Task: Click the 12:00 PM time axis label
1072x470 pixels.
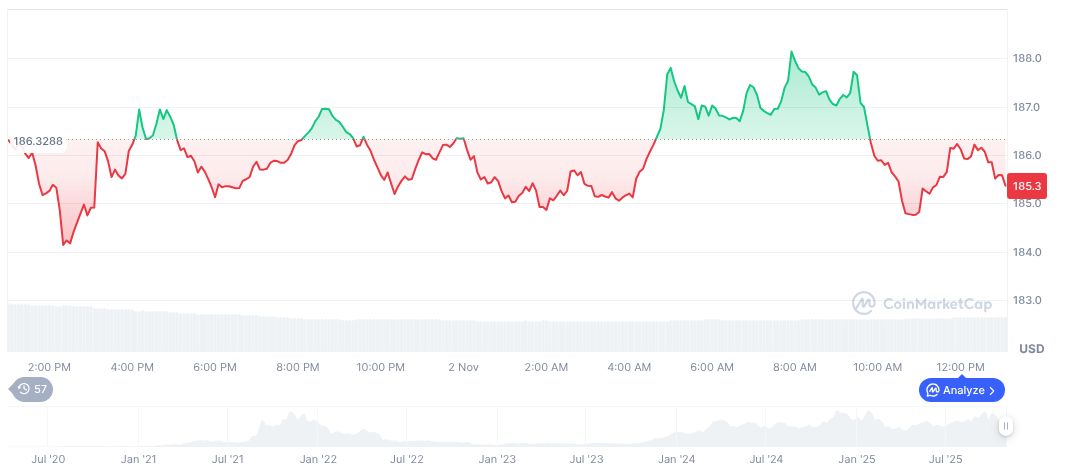Action: [961, 367]
